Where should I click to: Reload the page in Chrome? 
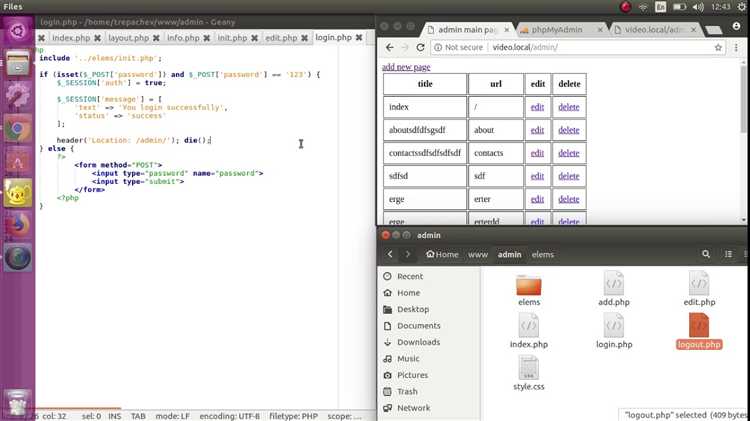[420, 47]
